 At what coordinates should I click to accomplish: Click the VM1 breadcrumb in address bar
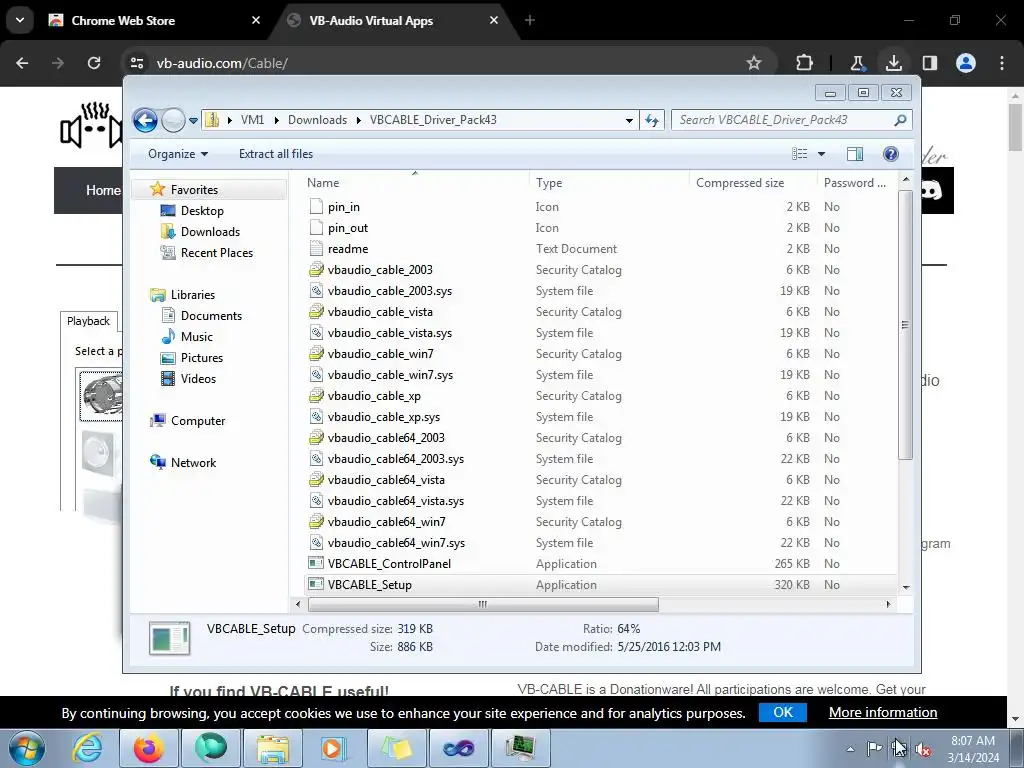click(252, 120)
